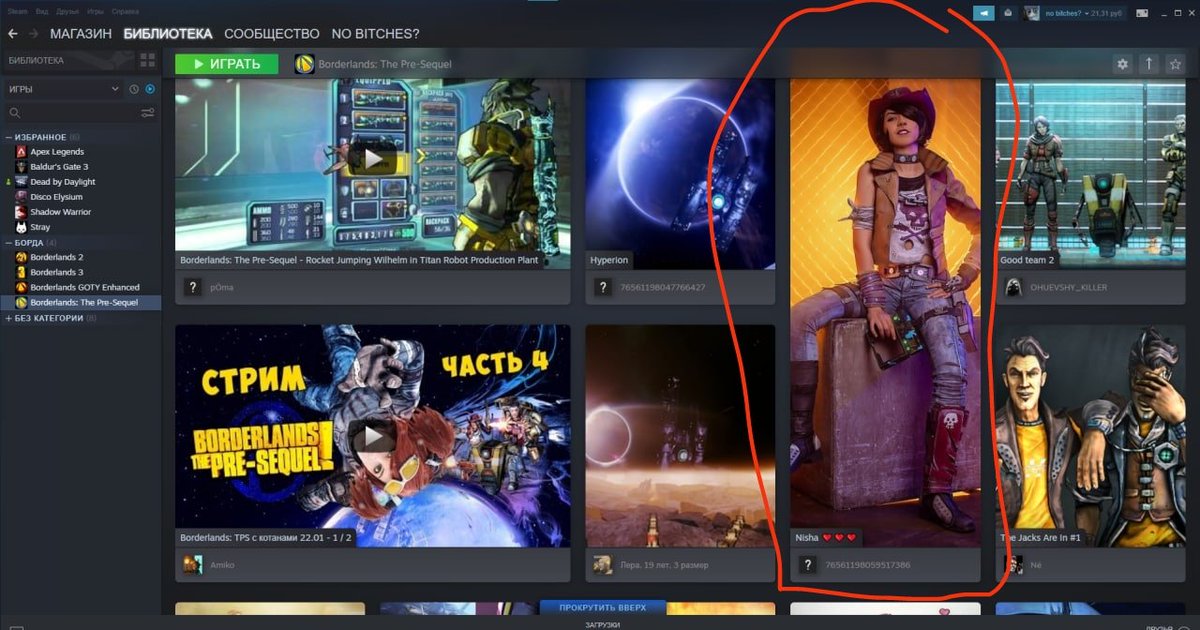Toggle the recent activity clock filter

click(134, 89)
